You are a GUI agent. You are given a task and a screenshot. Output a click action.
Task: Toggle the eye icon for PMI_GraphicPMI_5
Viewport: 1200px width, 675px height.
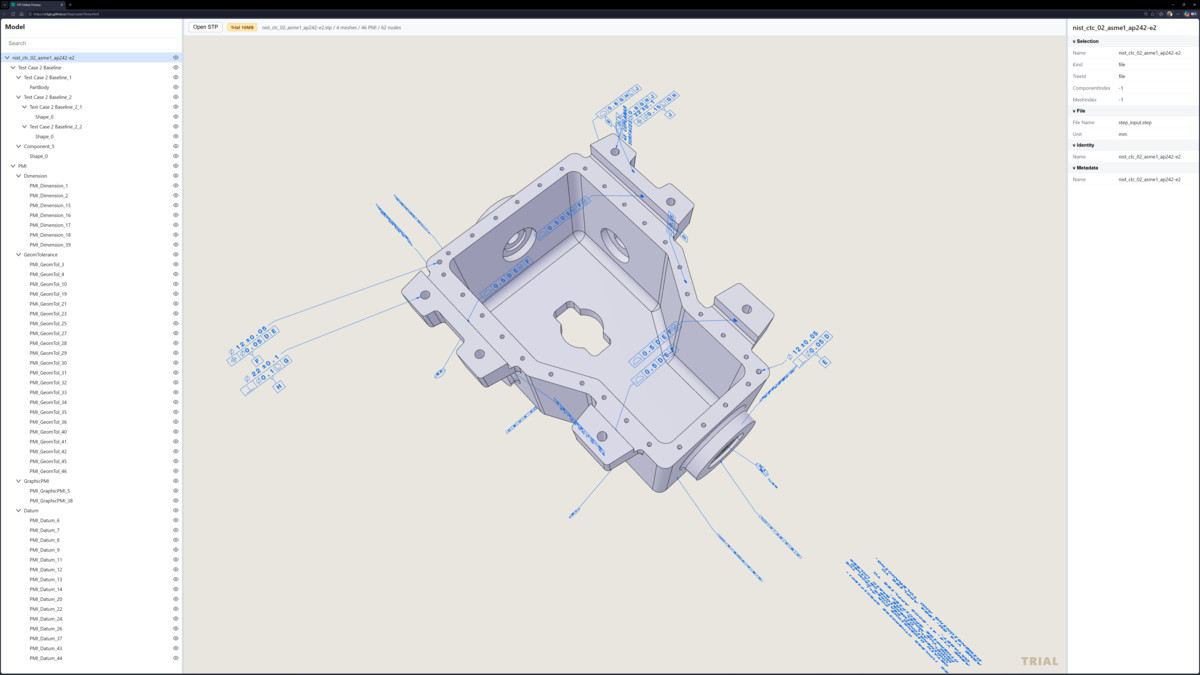click(x=176, y=491)
